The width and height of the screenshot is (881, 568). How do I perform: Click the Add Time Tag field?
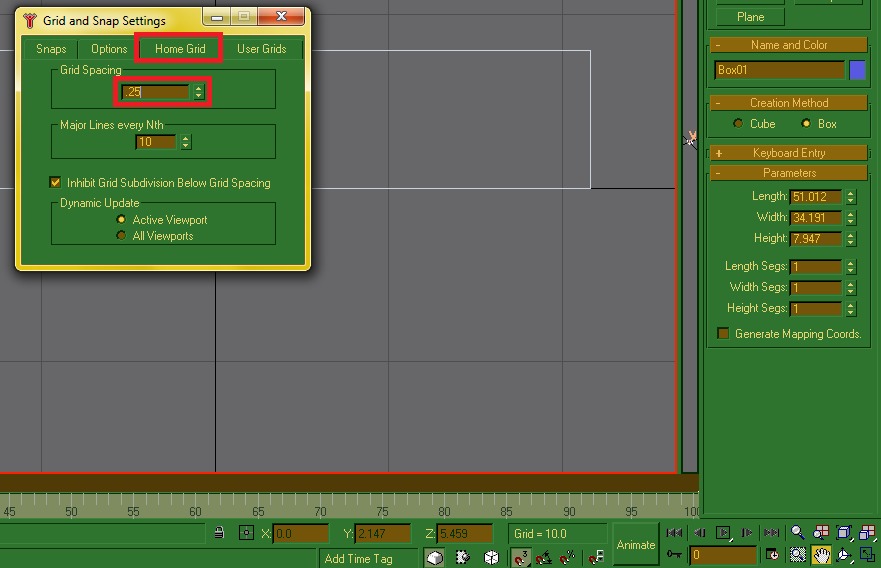point(369,558)
